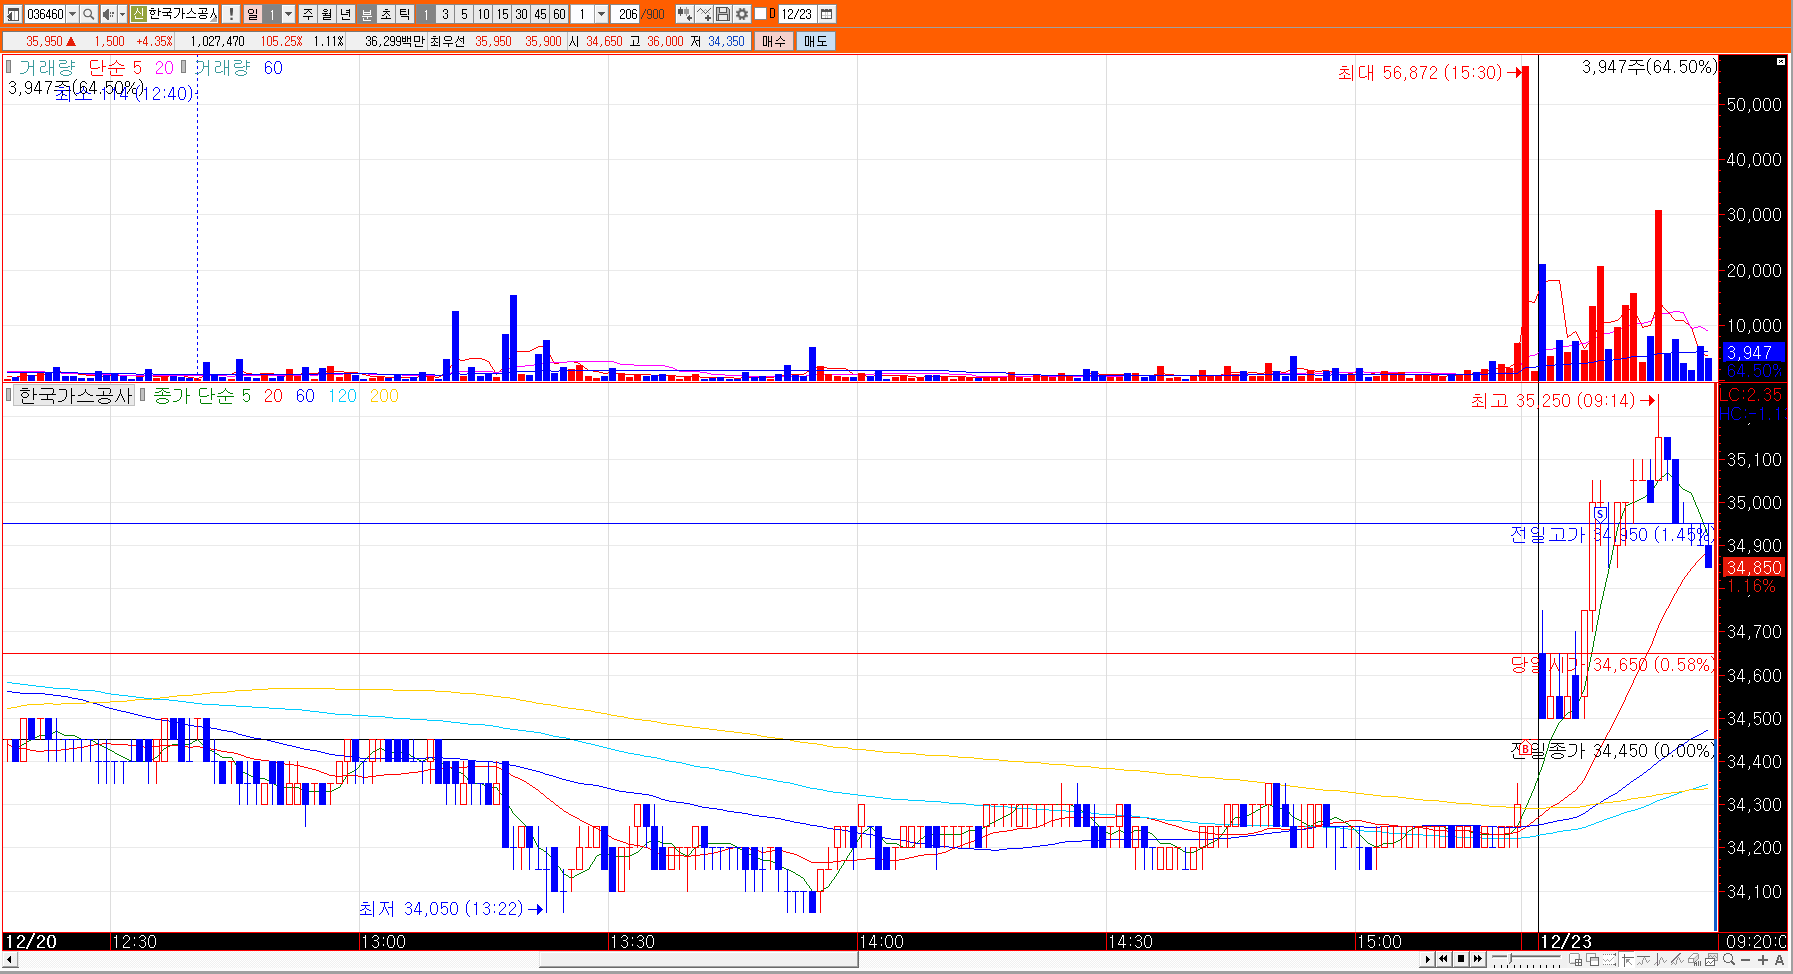
Task: Open stock search magnifier icon
Action: [x=88, y=14]
